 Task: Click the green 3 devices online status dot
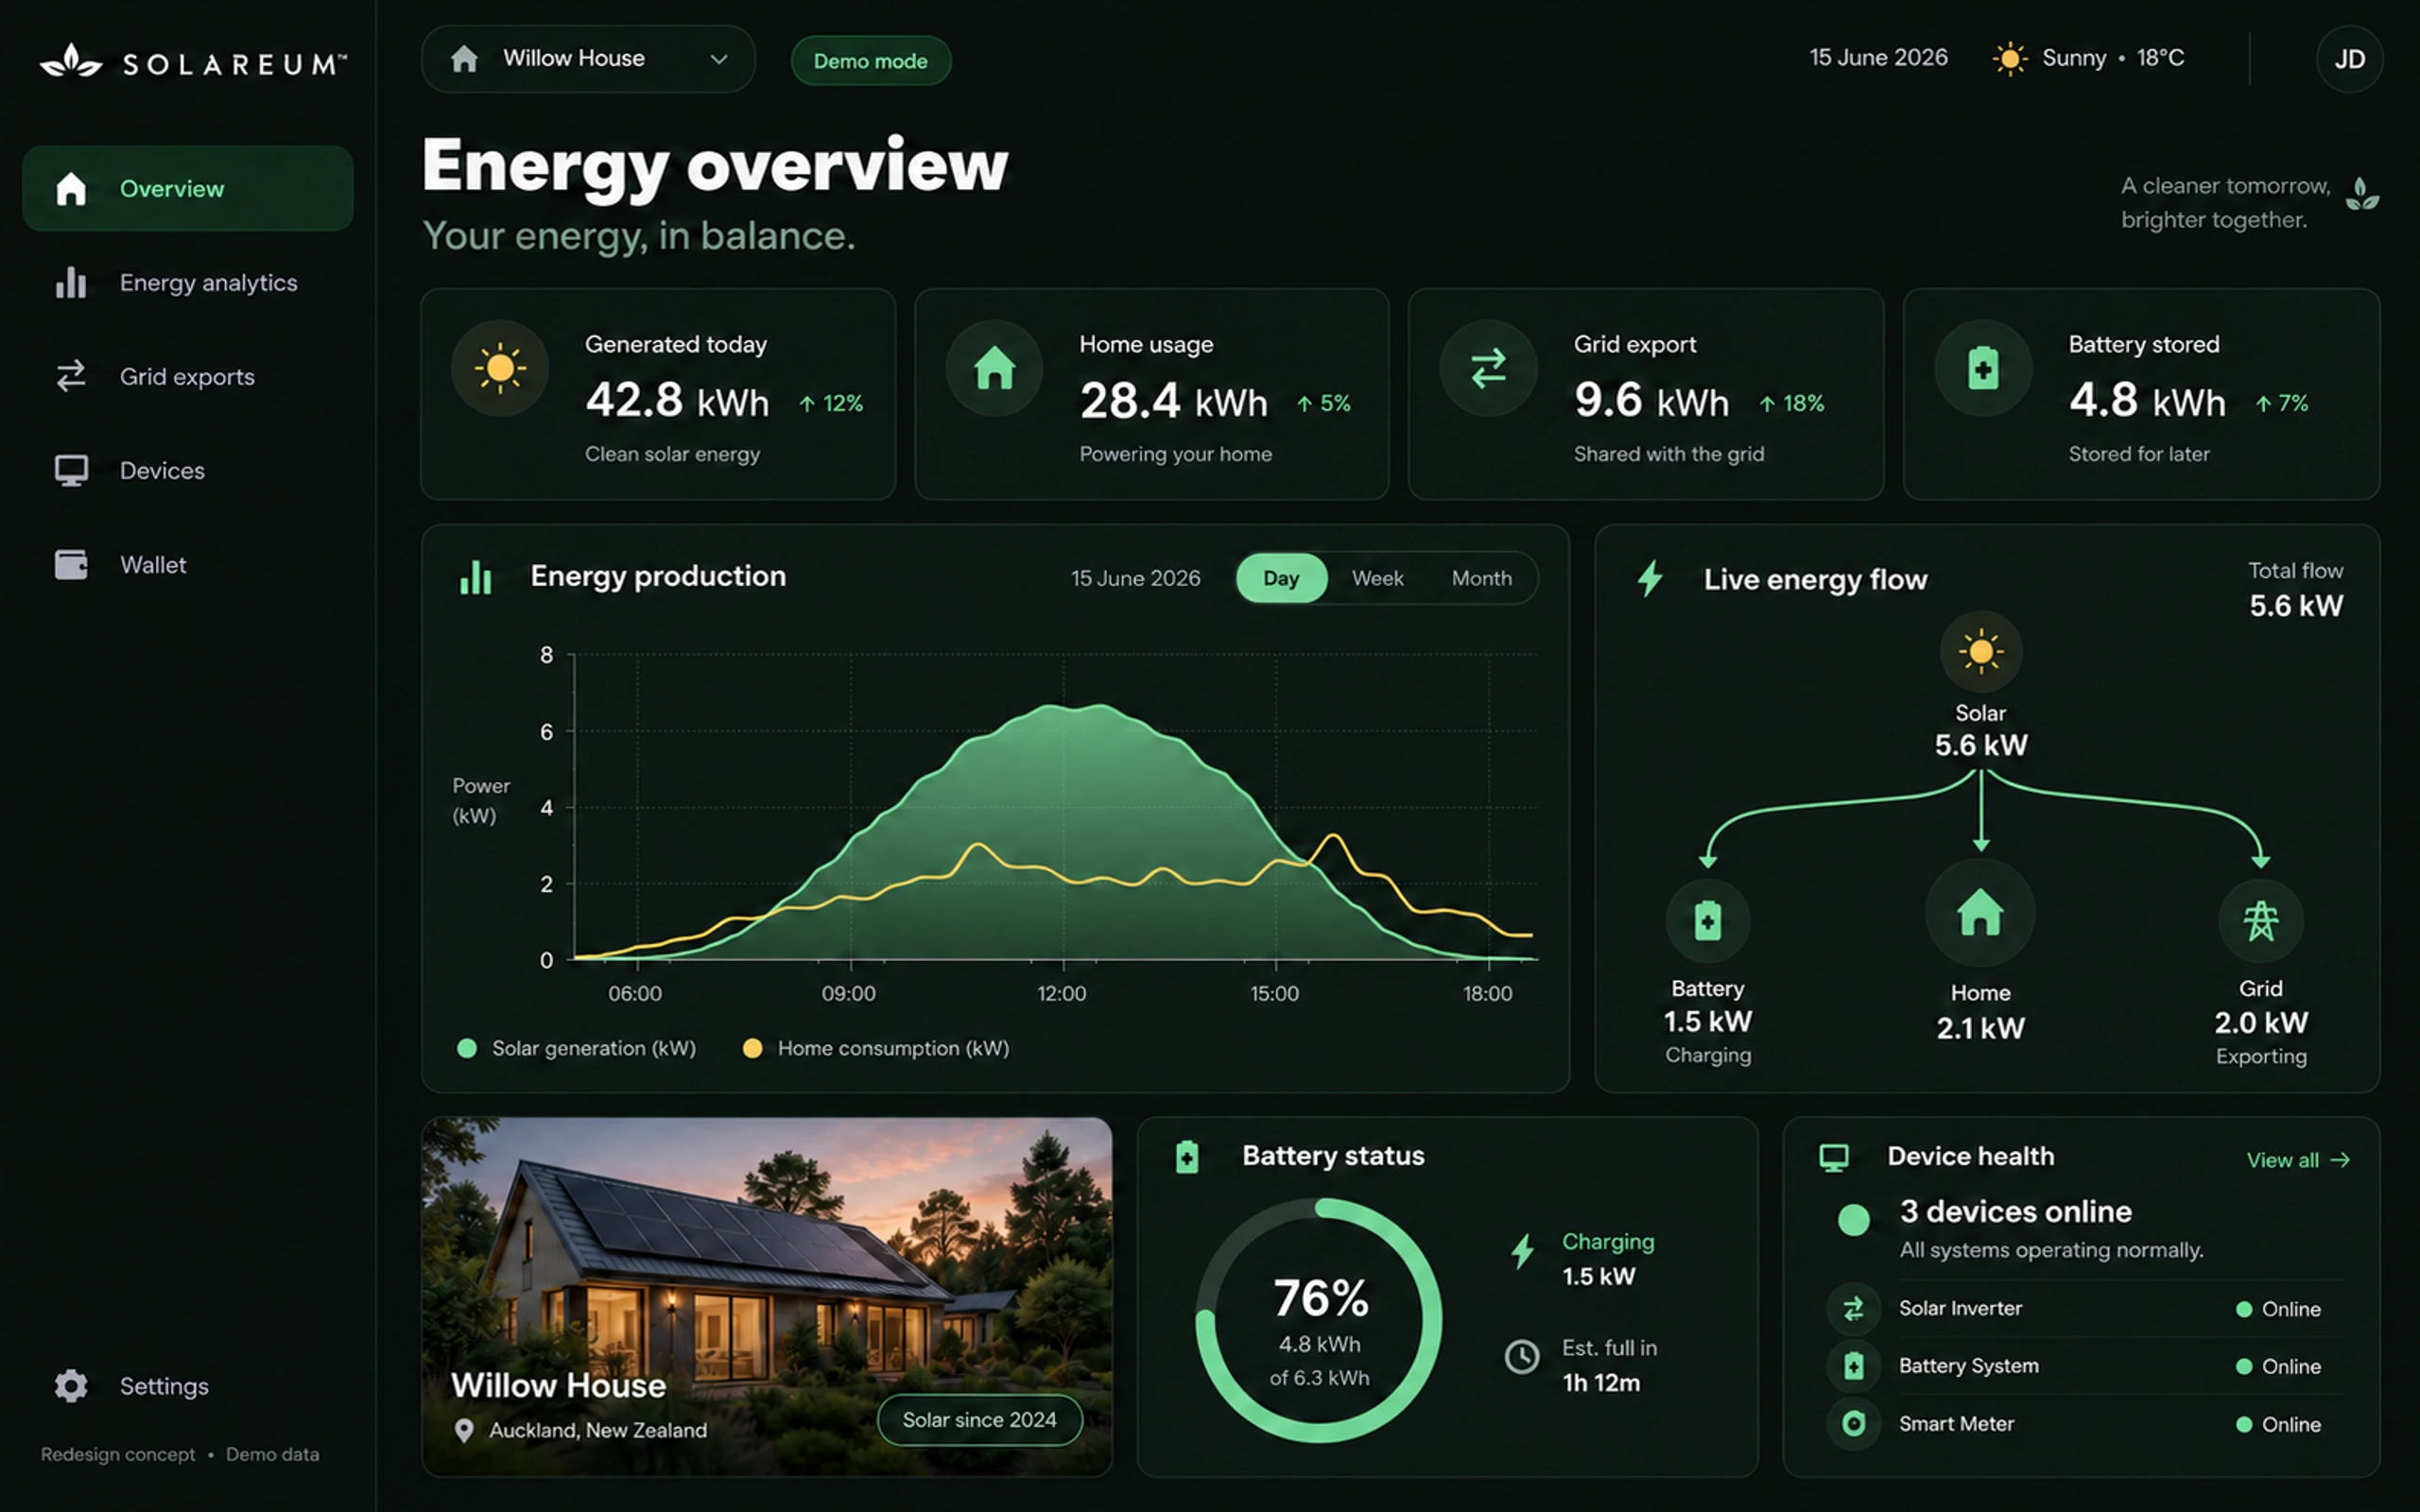(1853, 1220)
